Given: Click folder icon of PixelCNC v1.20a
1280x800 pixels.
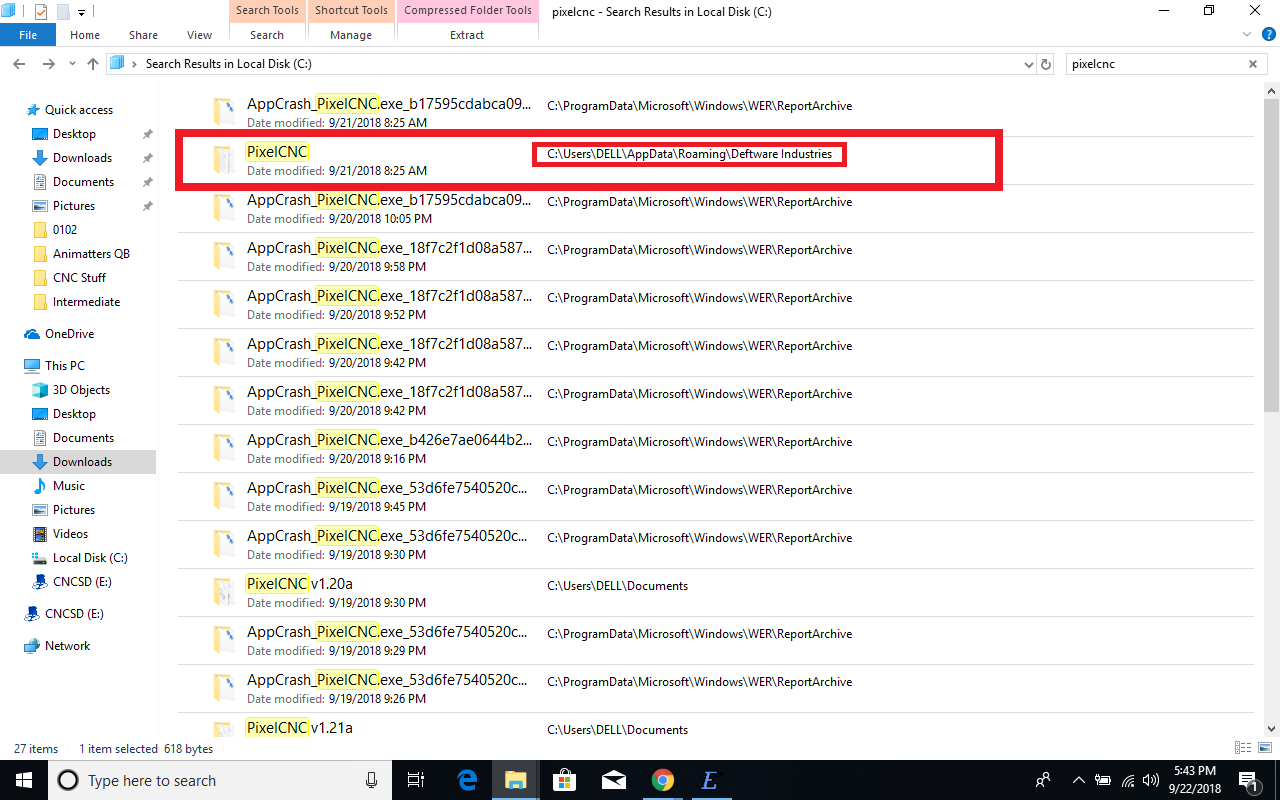Looking at the screenshot, I should point(224,592).
